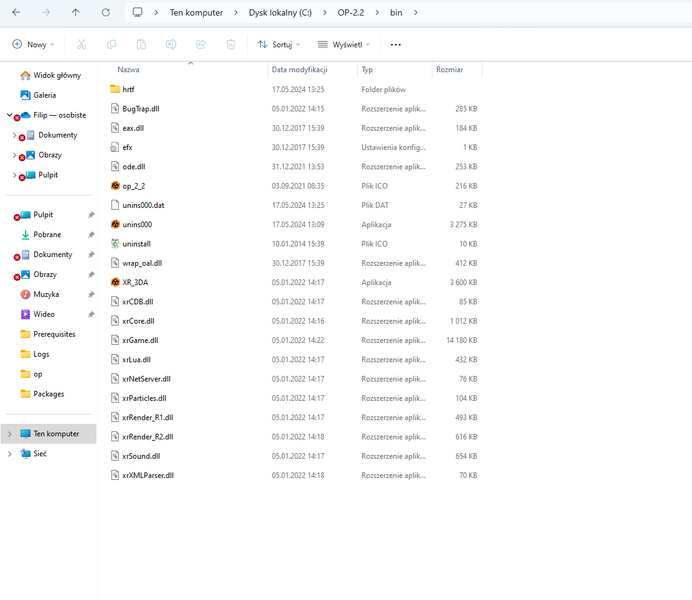Click the hrtf folder icon
This screenshot has height=600, width=692.
point(115,89)
